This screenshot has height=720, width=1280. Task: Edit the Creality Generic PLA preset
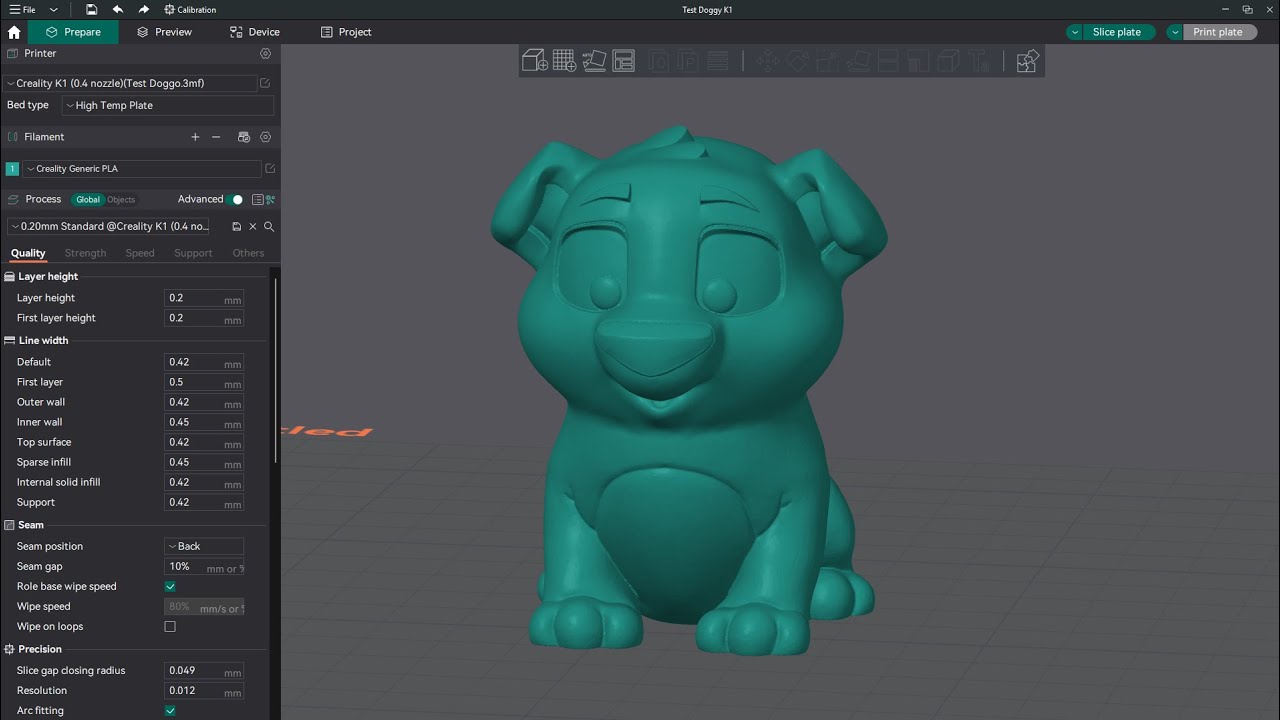pos(269,169)
